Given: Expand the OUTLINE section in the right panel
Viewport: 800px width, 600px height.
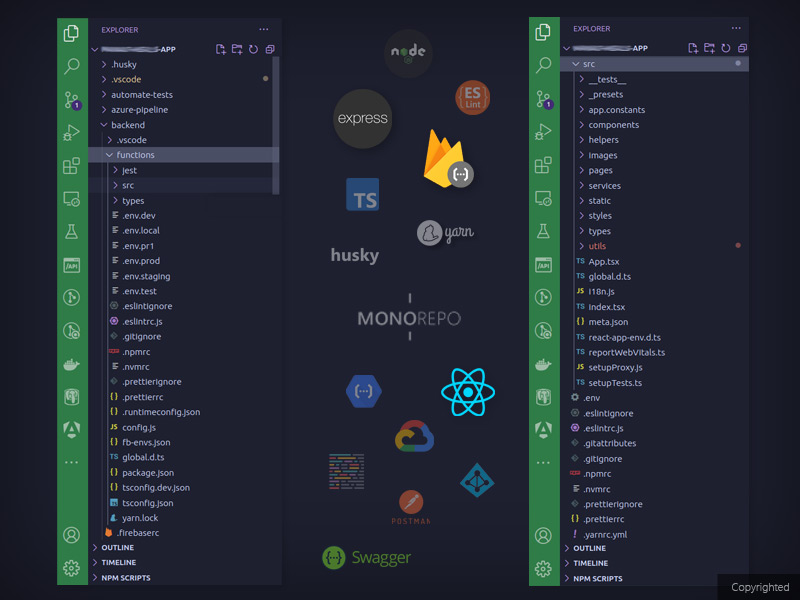Looking at the screenshot, I should pos(589,548).
